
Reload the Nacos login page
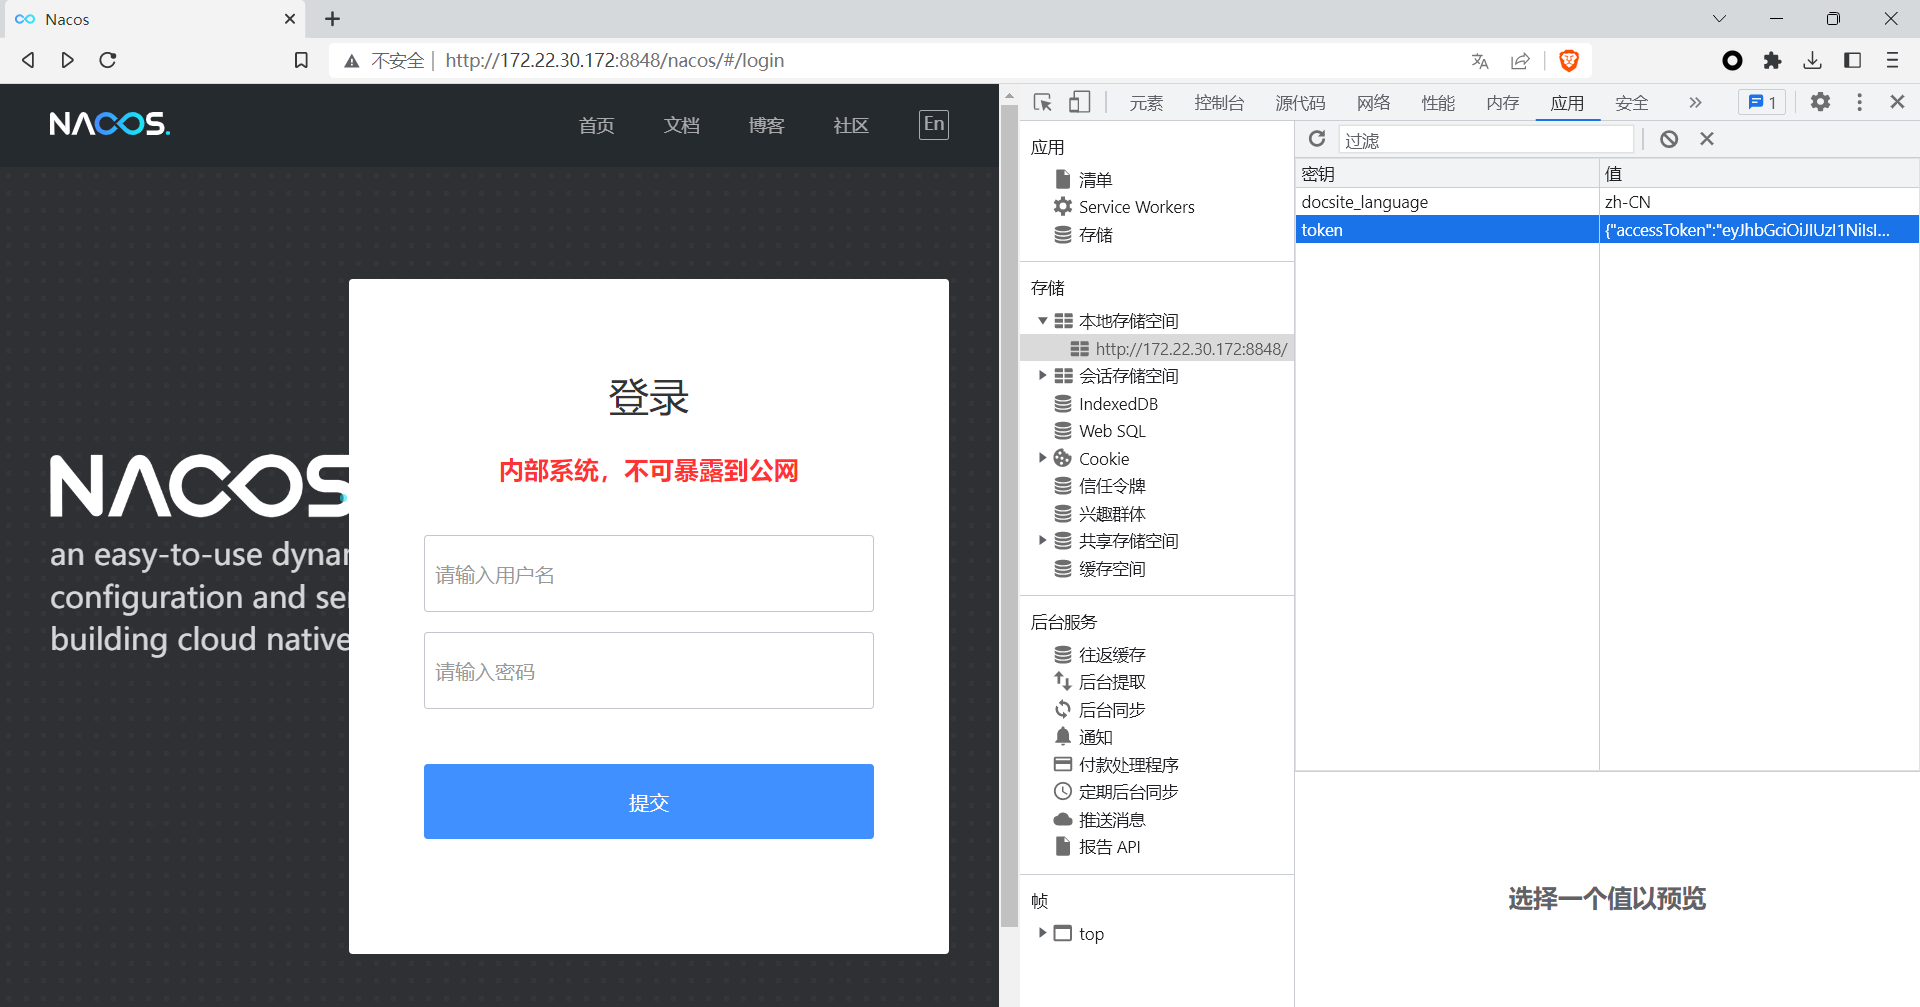click(108, 60)
